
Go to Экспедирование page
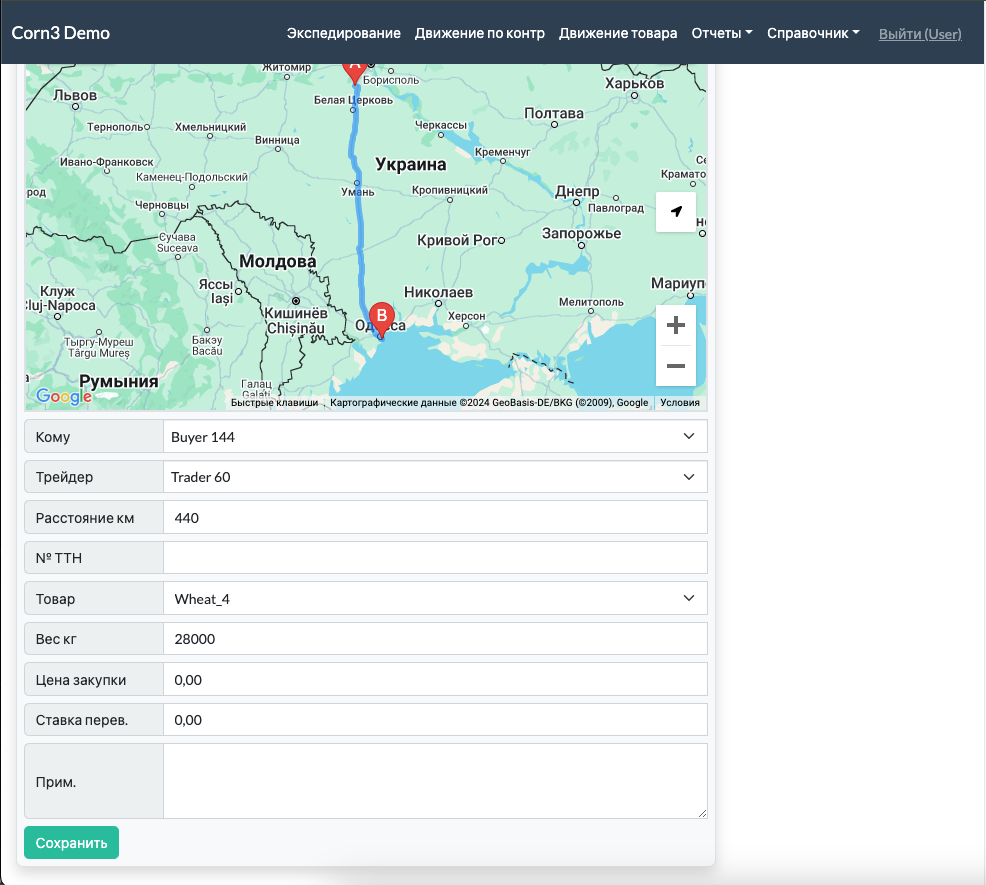point(343,33)
